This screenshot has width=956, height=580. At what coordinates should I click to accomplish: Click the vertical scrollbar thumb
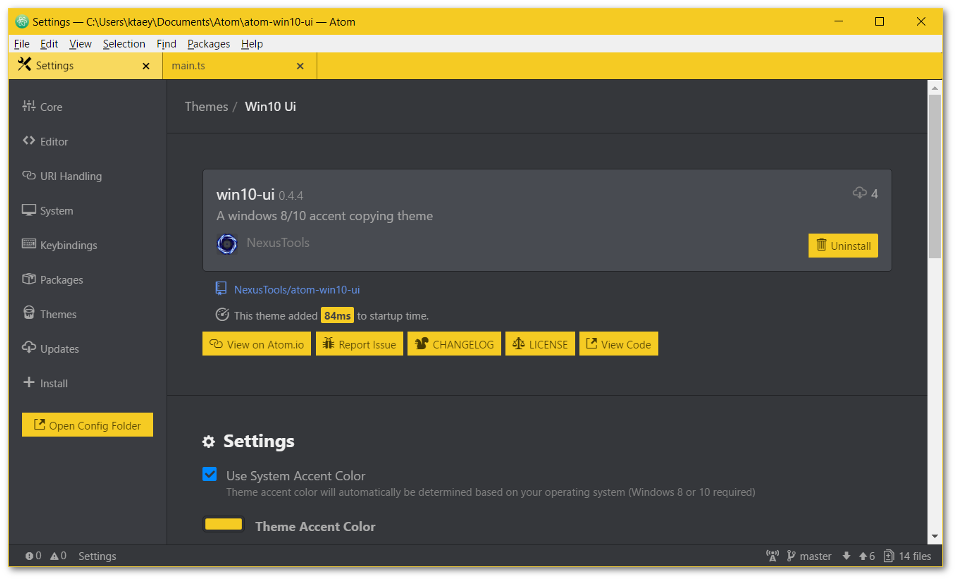click(935, 176)
